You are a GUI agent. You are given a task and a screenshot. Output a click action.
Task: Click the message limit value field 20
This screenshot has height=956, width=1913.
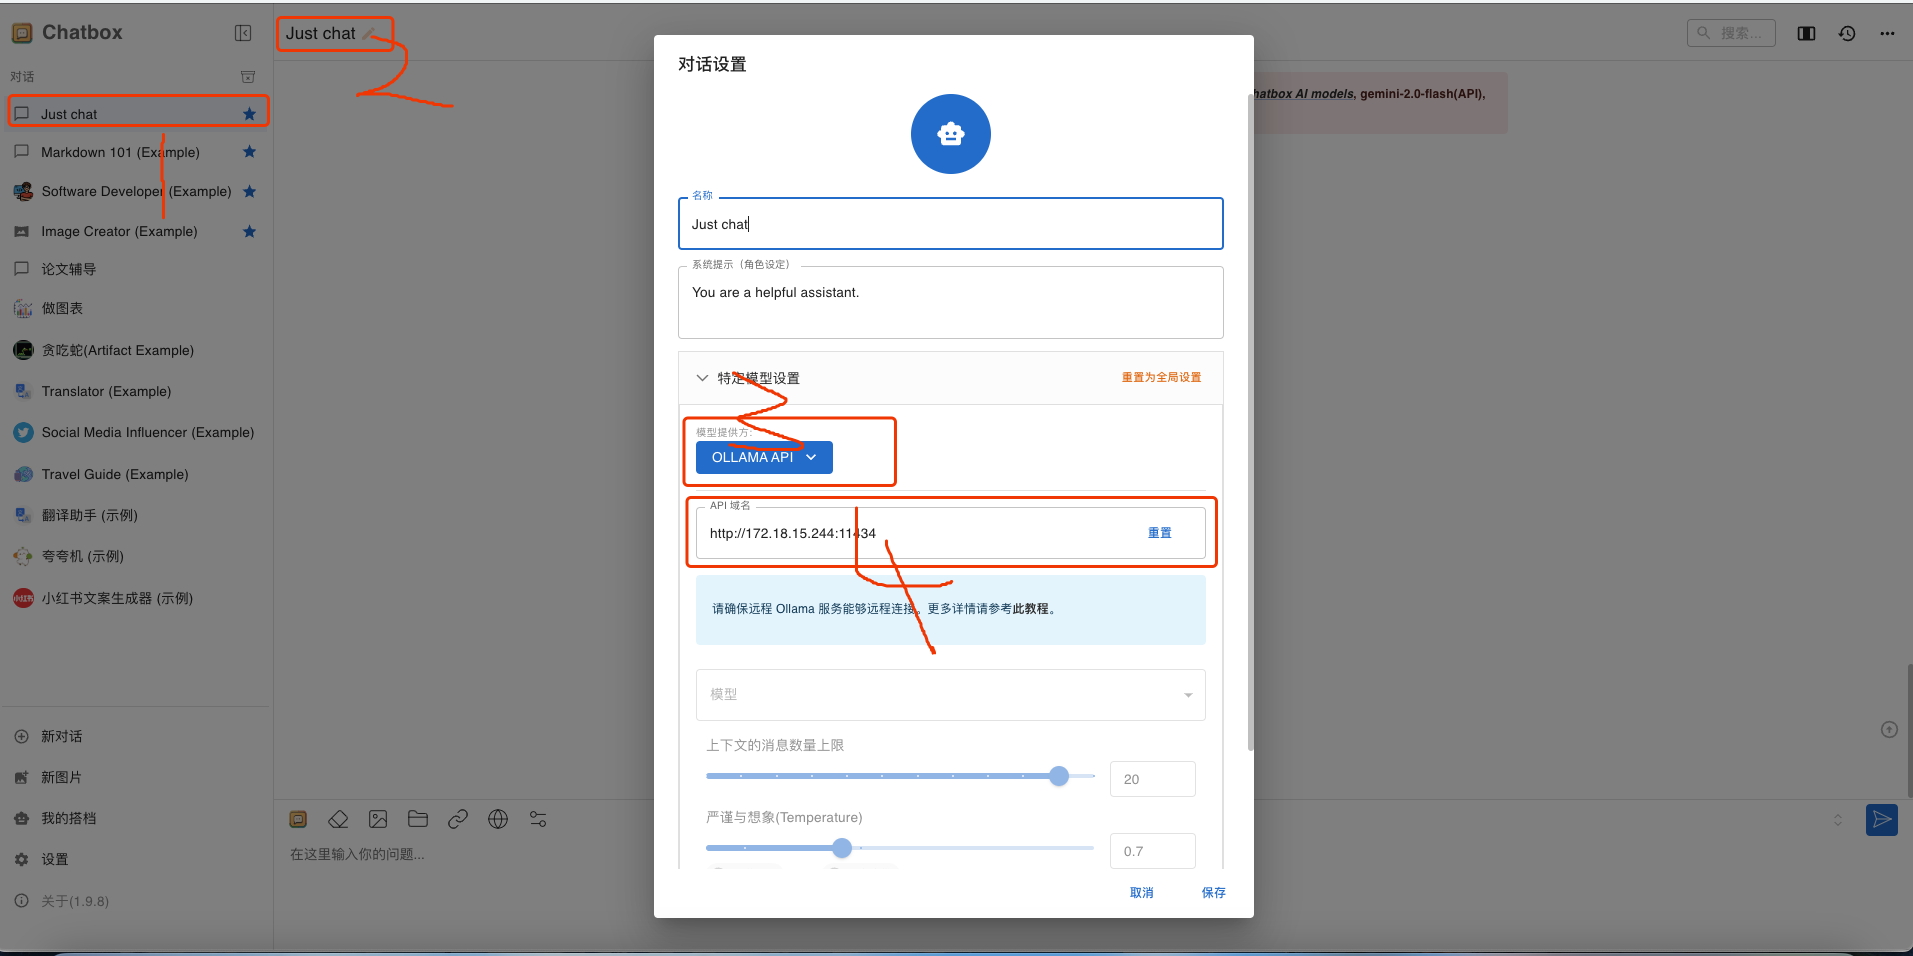[x=1153, y=779]
